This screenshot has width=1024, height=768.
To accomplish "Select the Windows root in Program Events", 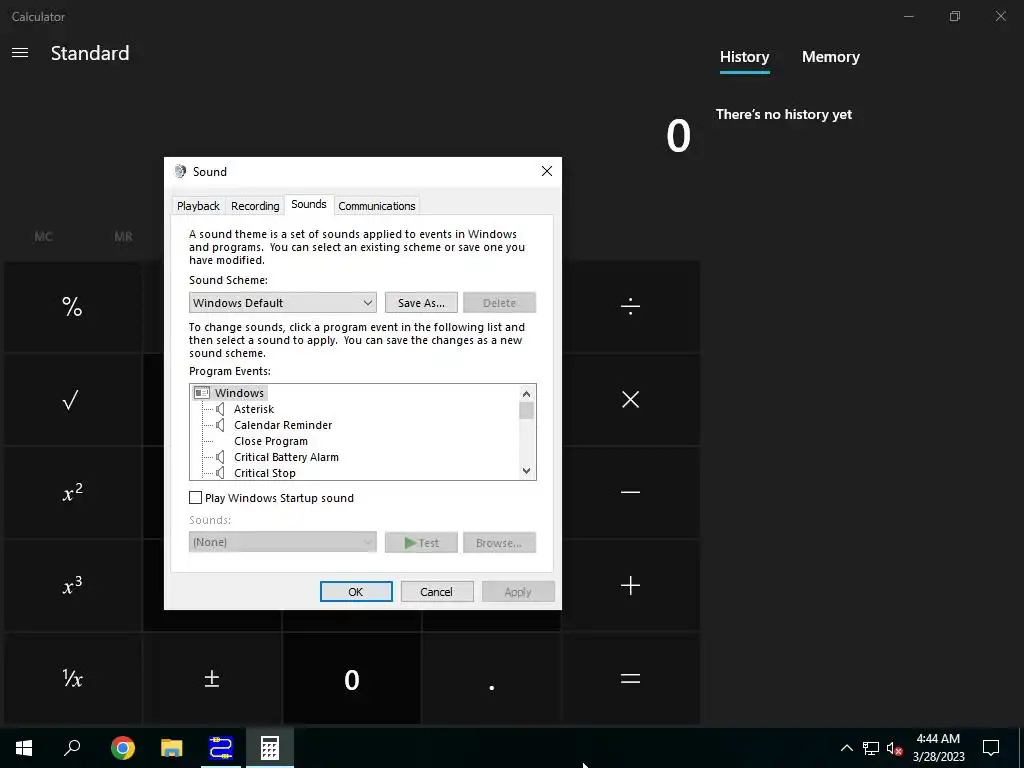I will [239, 392].
